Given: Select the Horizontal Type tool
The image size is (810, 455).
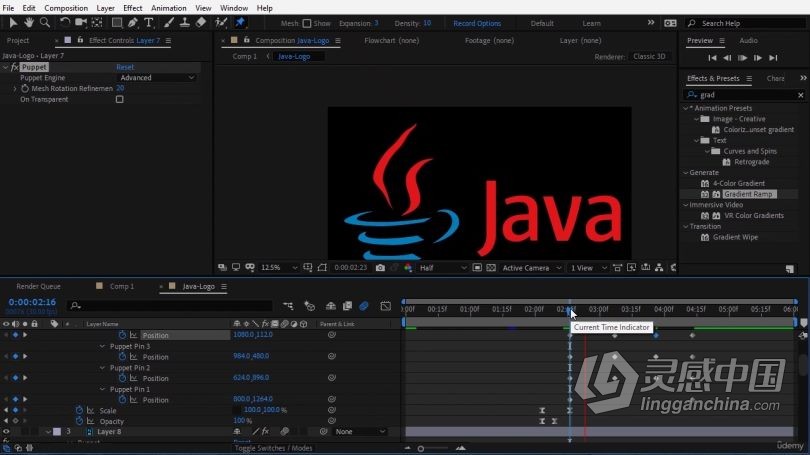Looking at the screenshot, I should pyautogui.click(x=149, y=23).
